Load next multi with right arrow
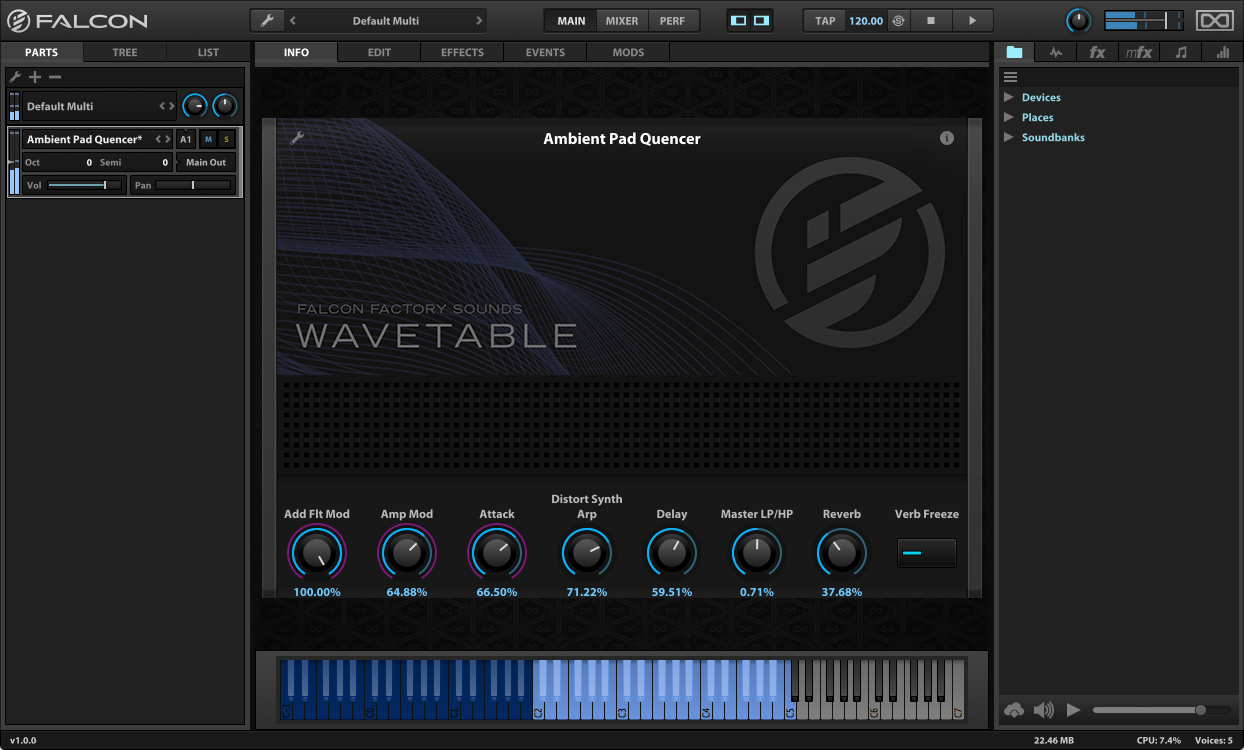Viewport: 1244px width, 750px height. (x=479, y=20)
